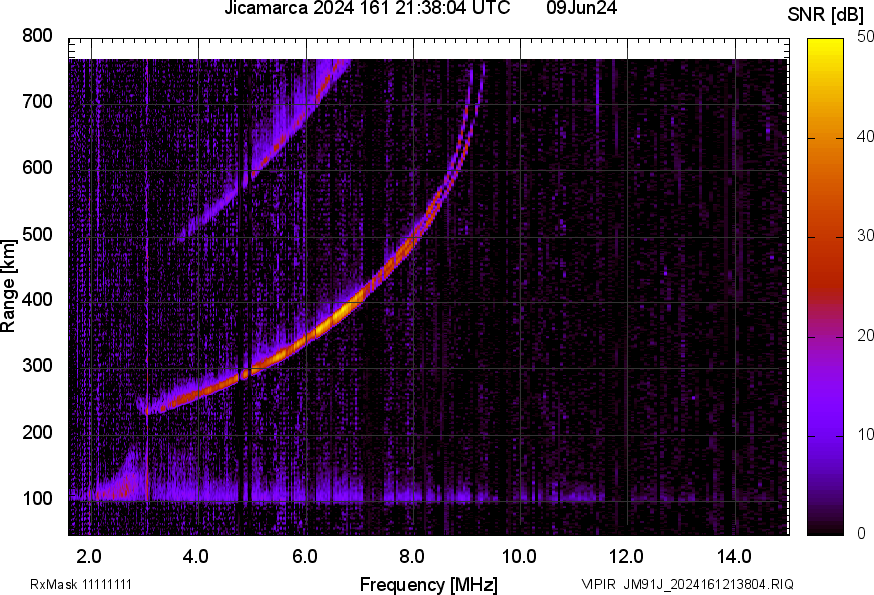Select the colorbar value 10

click(x=865, y=434)
